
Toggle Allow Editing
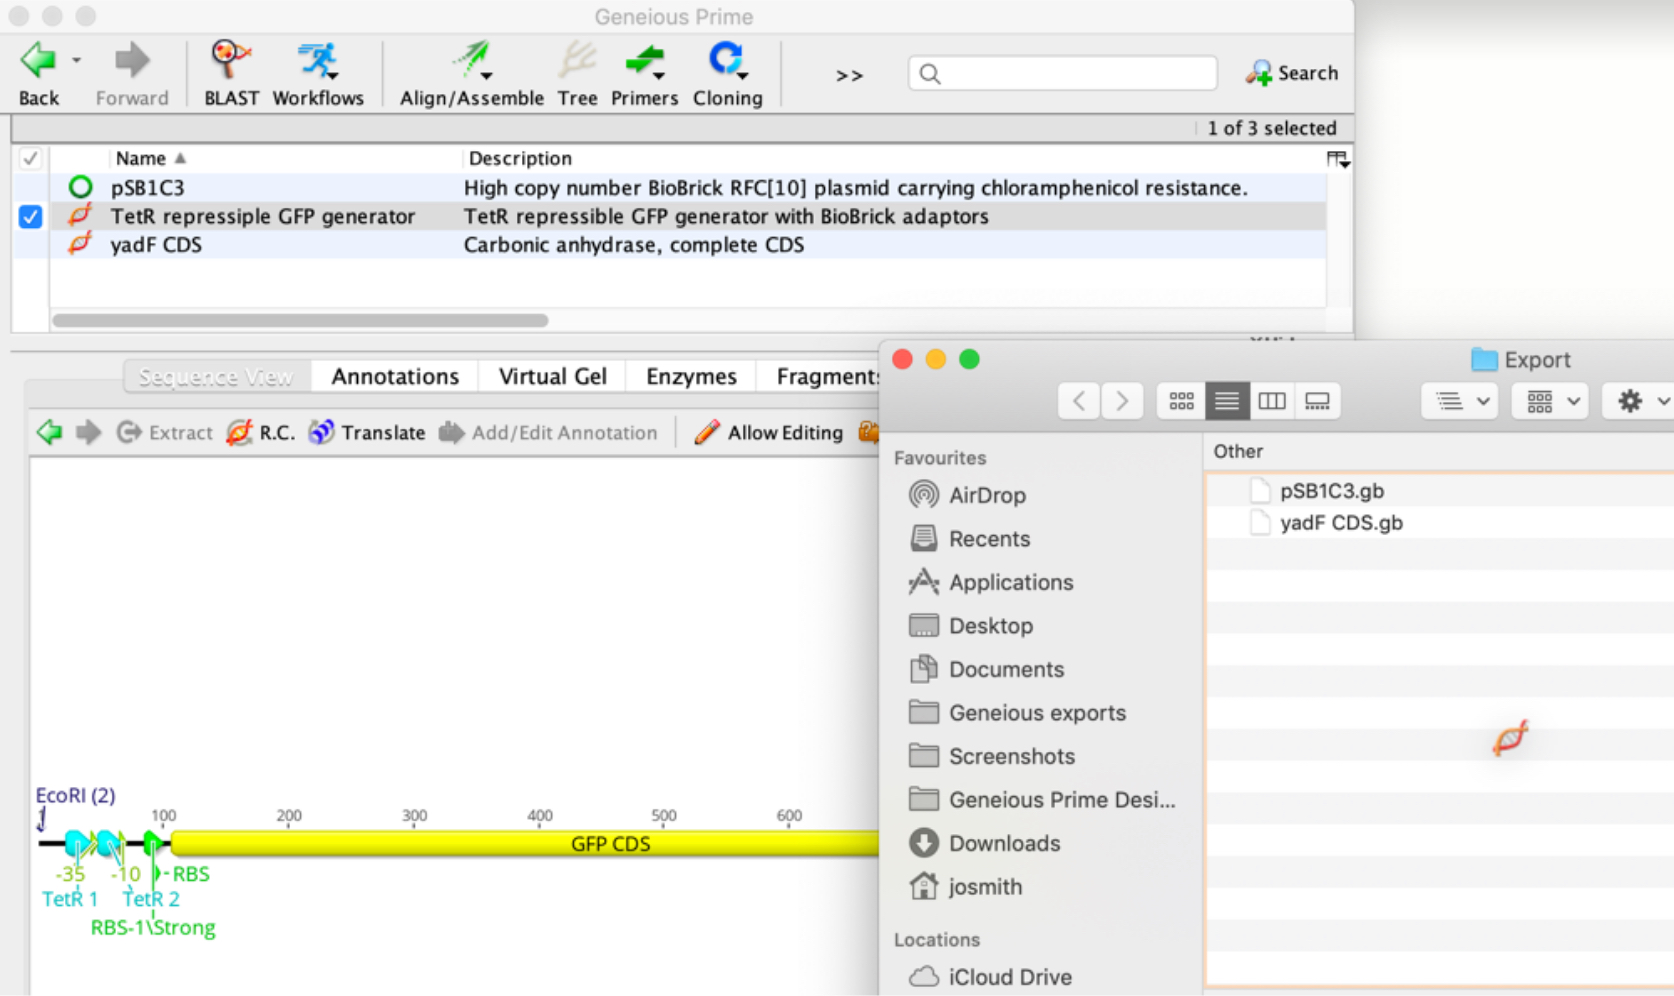pyautogui.click(x=769, y=432)
